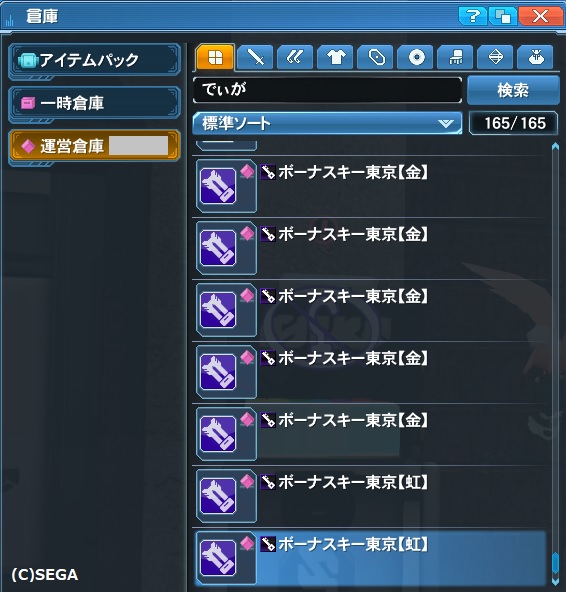The image size is (566, 592).
Task: Open the disc icon category tab
Action: click(415, 57)
